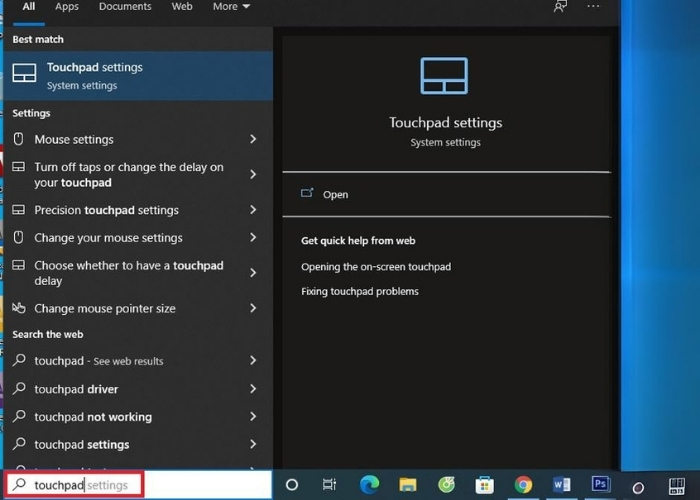
Task: Open the search feedback icon at top
Action: click(561, 7)
